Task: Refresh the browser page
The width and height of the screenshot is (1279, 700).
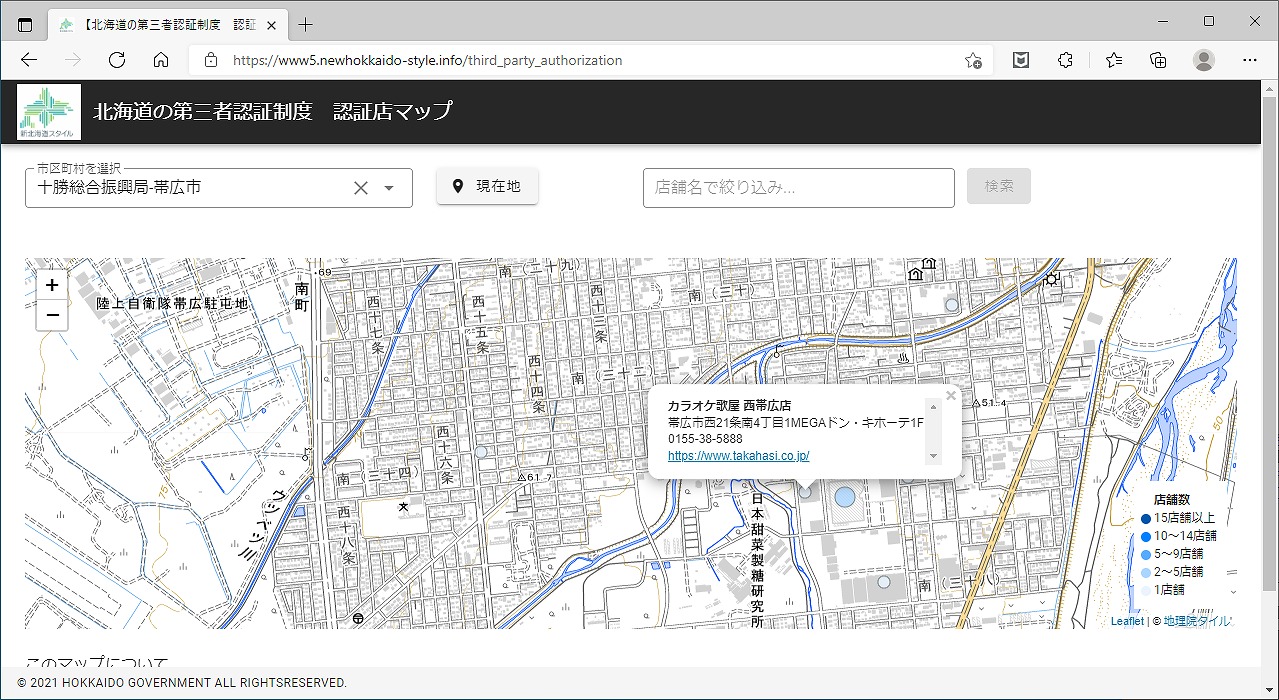Action: (117, 60)
